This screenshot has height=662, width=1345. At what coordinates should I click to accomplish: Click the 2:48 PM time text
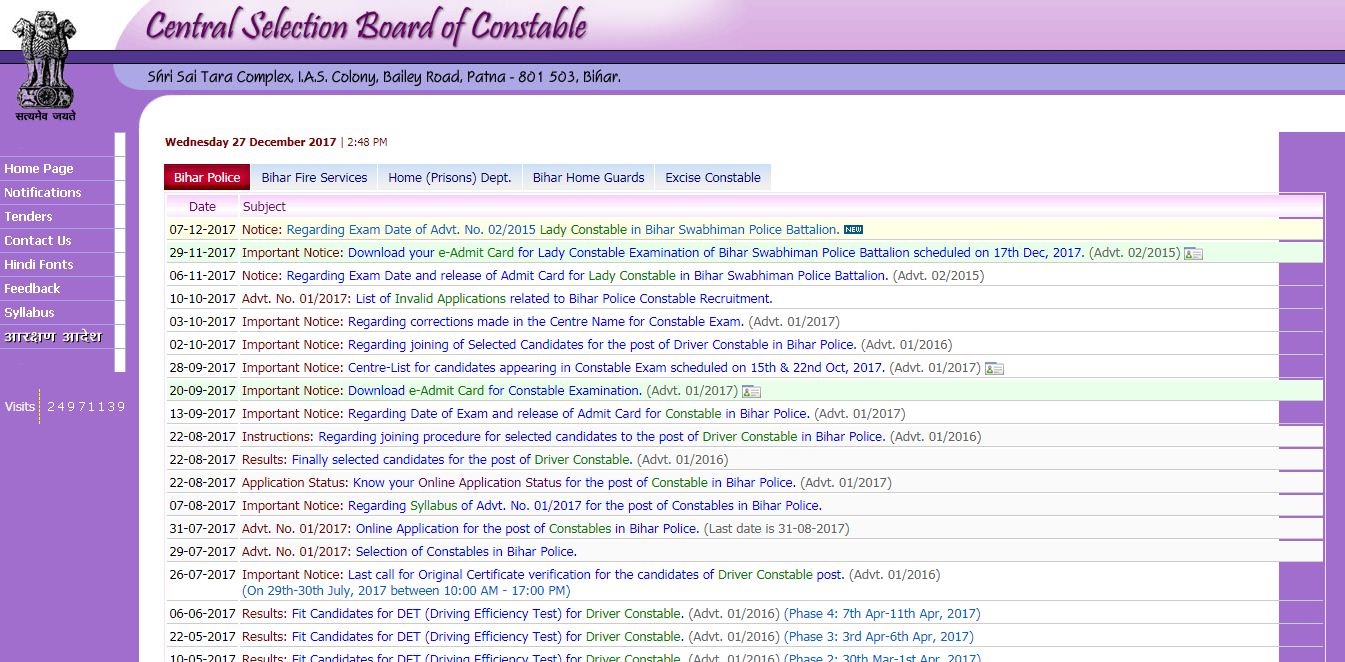pos(366,142)
